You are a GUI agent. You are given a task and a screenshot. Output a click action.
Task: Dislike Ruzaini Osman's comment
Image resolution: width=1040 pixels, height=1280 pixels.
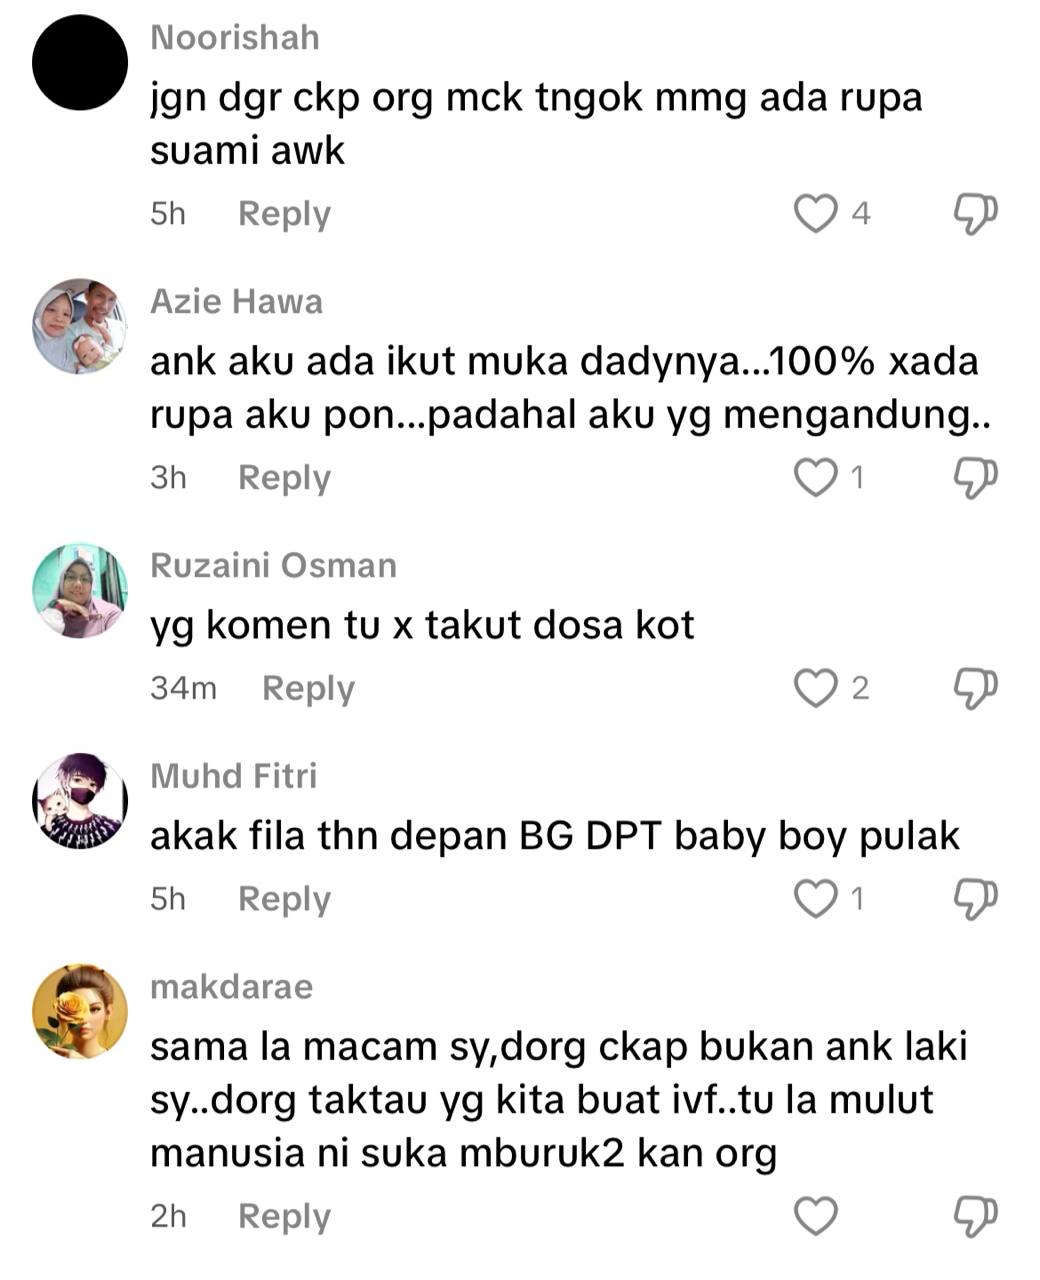click(975, 688)
